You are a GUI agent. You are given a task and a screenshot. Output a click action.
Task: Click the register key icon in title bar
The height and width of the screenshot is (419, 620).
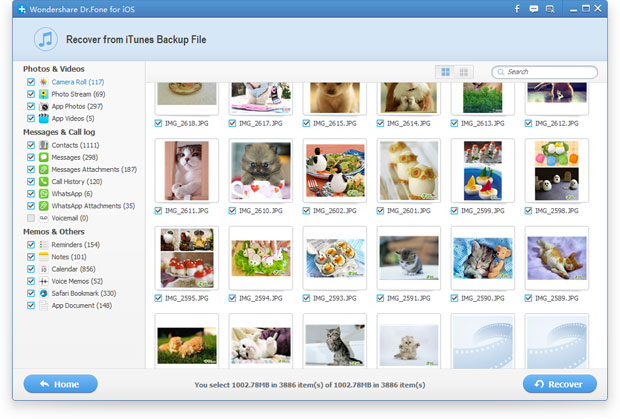[550, 9]
